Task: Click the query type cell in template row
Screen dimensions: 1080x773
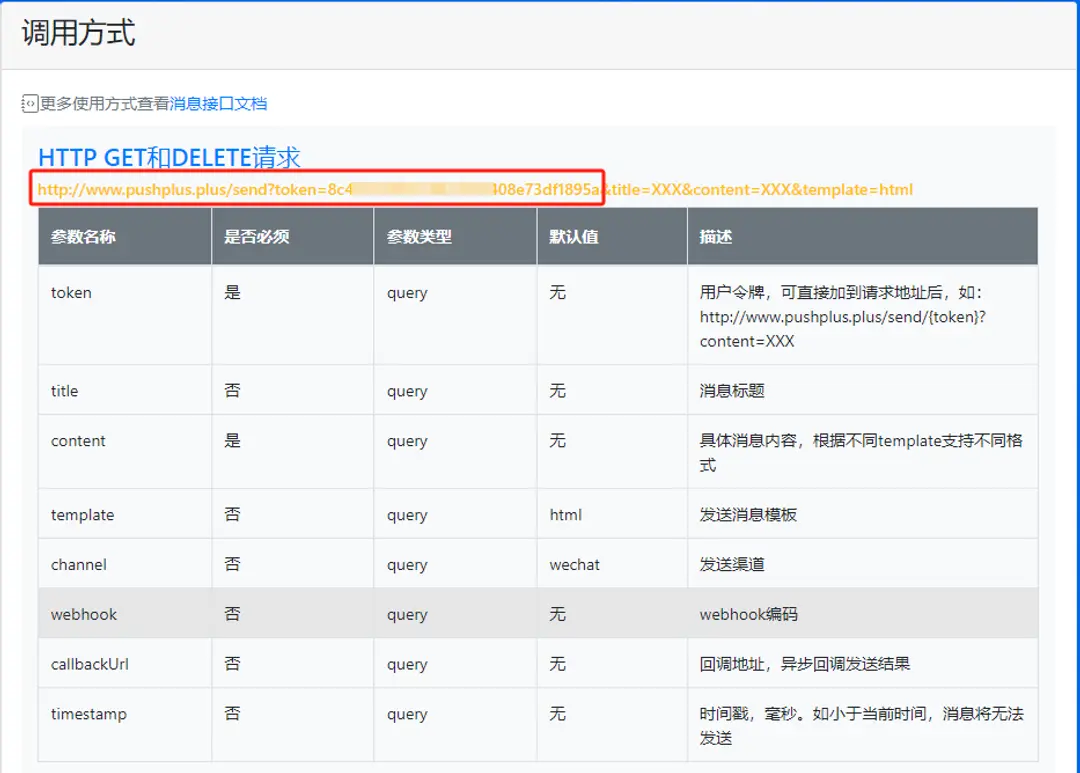Action: 455,514
